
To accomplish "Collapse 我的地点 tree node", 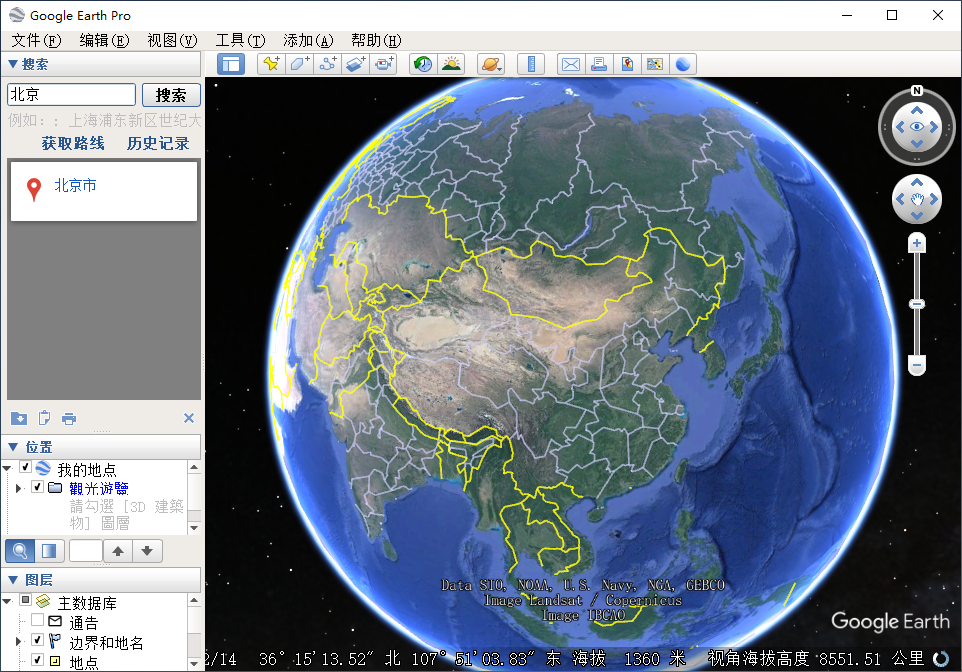I will coord(7,468).
